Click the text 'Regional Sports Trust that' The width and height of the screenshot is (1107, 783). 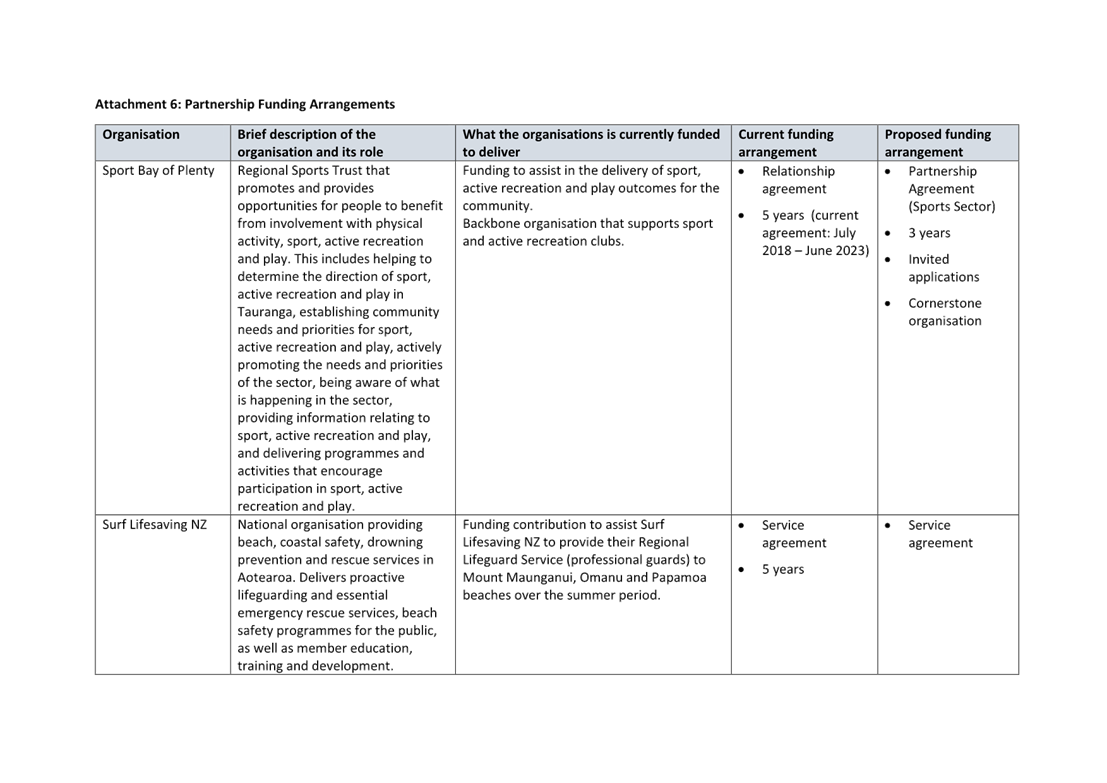[313, 170]
